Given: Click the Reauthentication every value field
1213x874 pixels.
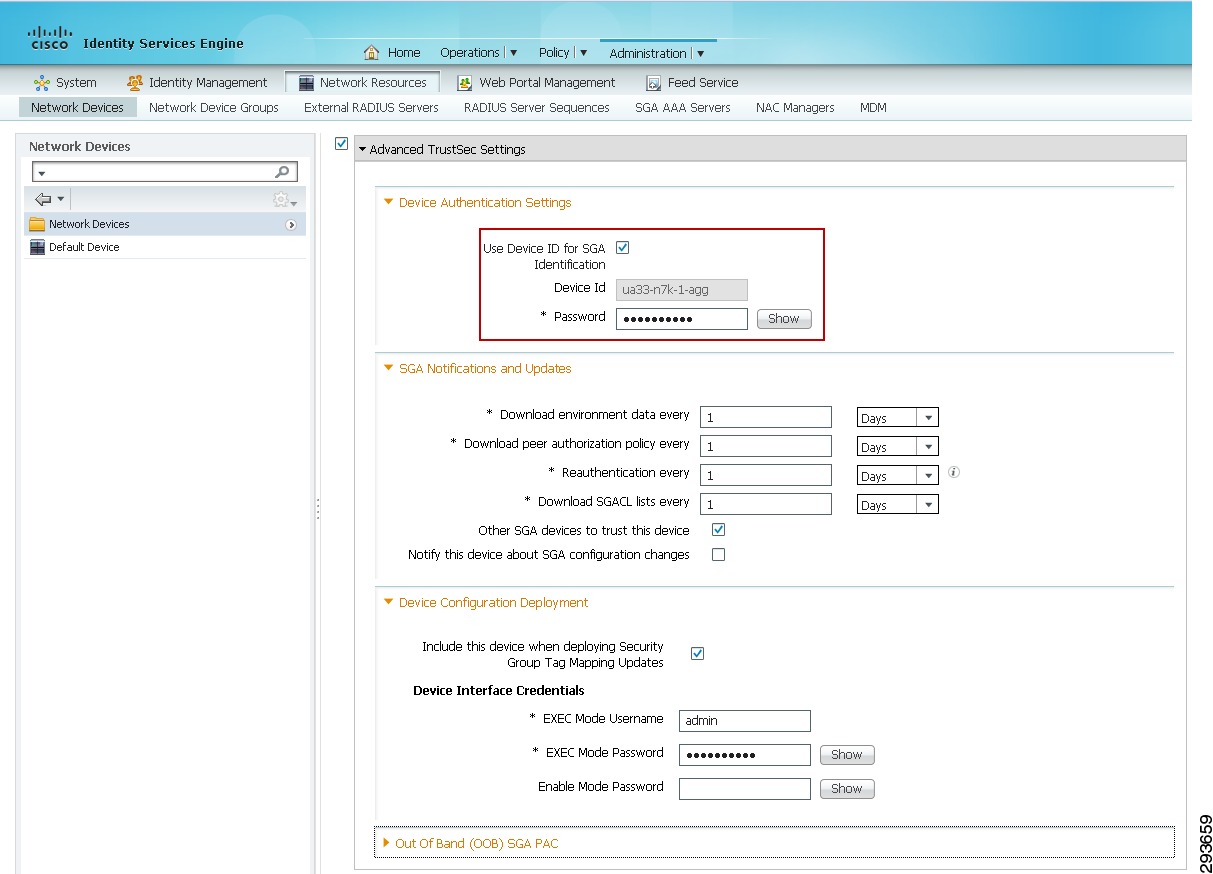Looking at the screenshot, I should pyautogui.click(x=766, y=475).
